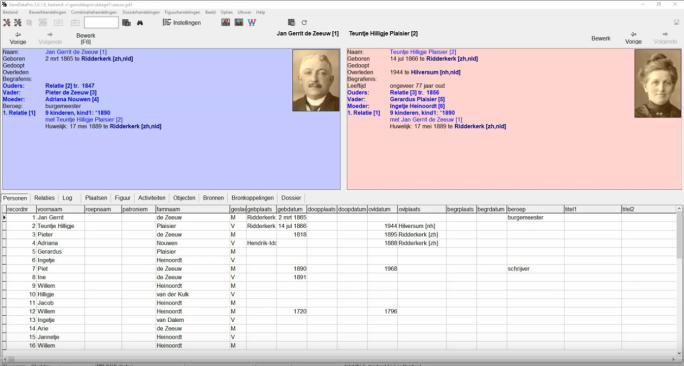Click Vorige arrow on the left panel

(18, 38)
